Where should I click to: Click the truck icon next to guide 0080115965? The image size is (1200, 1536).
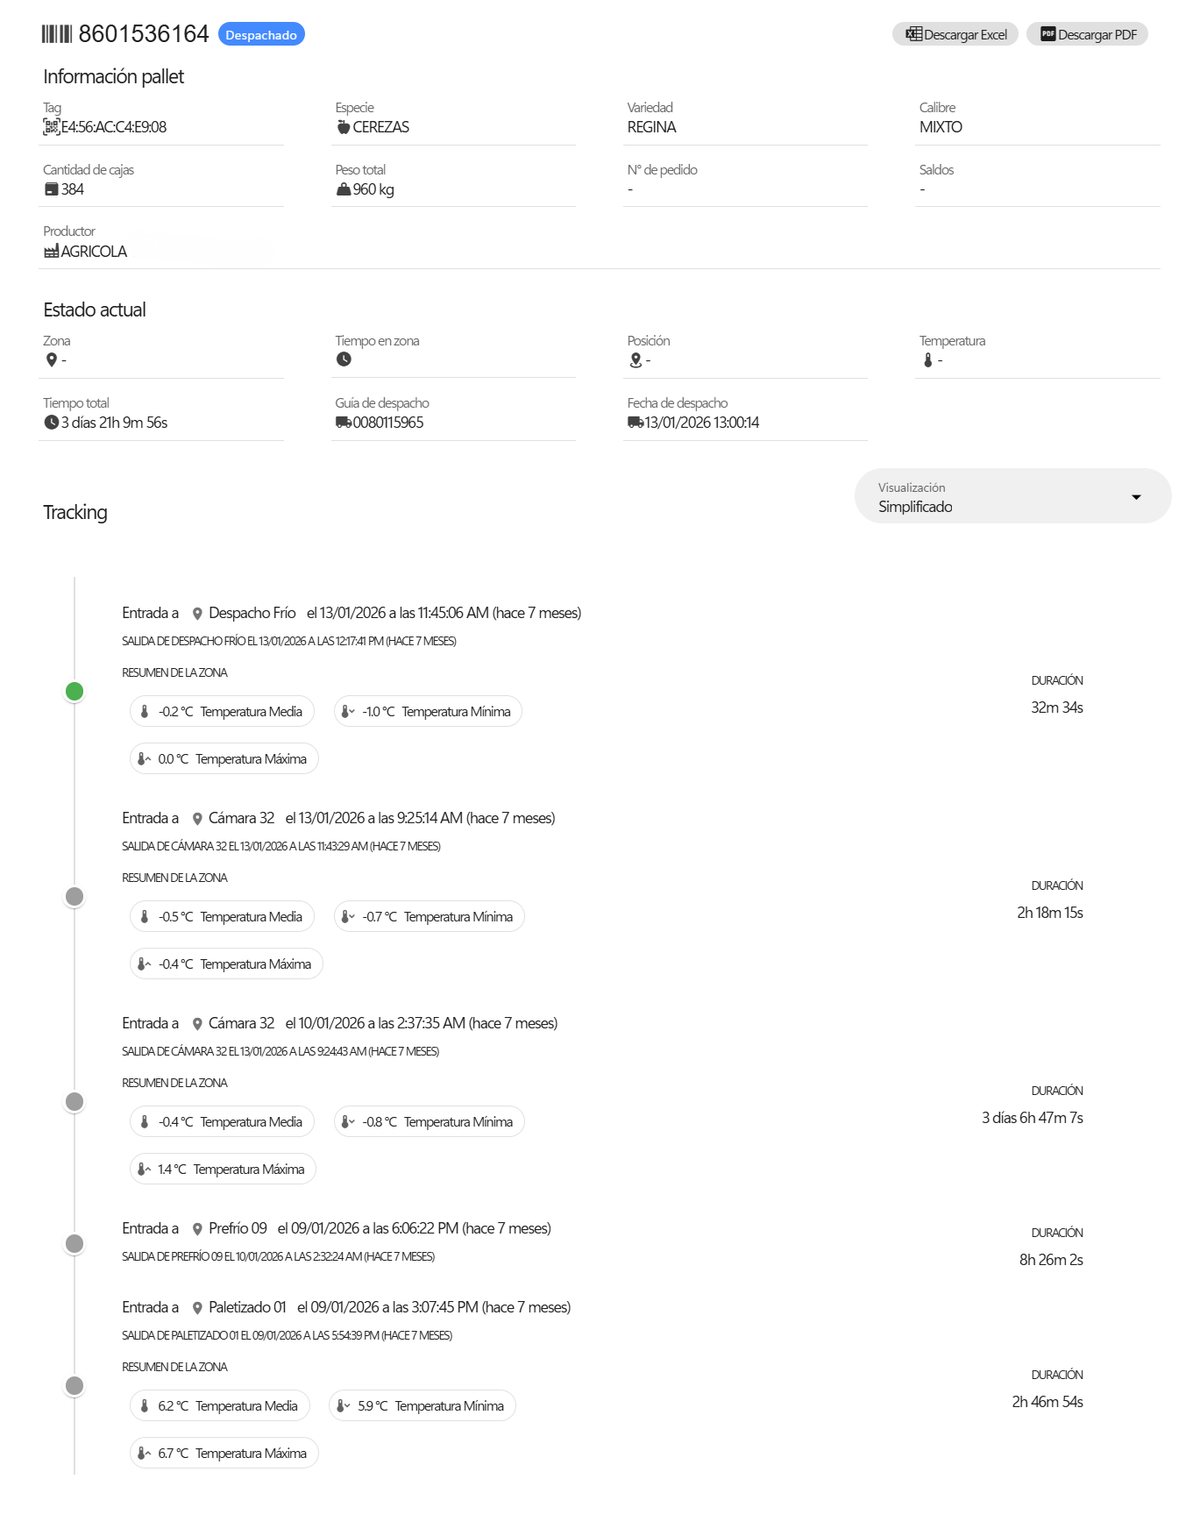click(343, 423)
